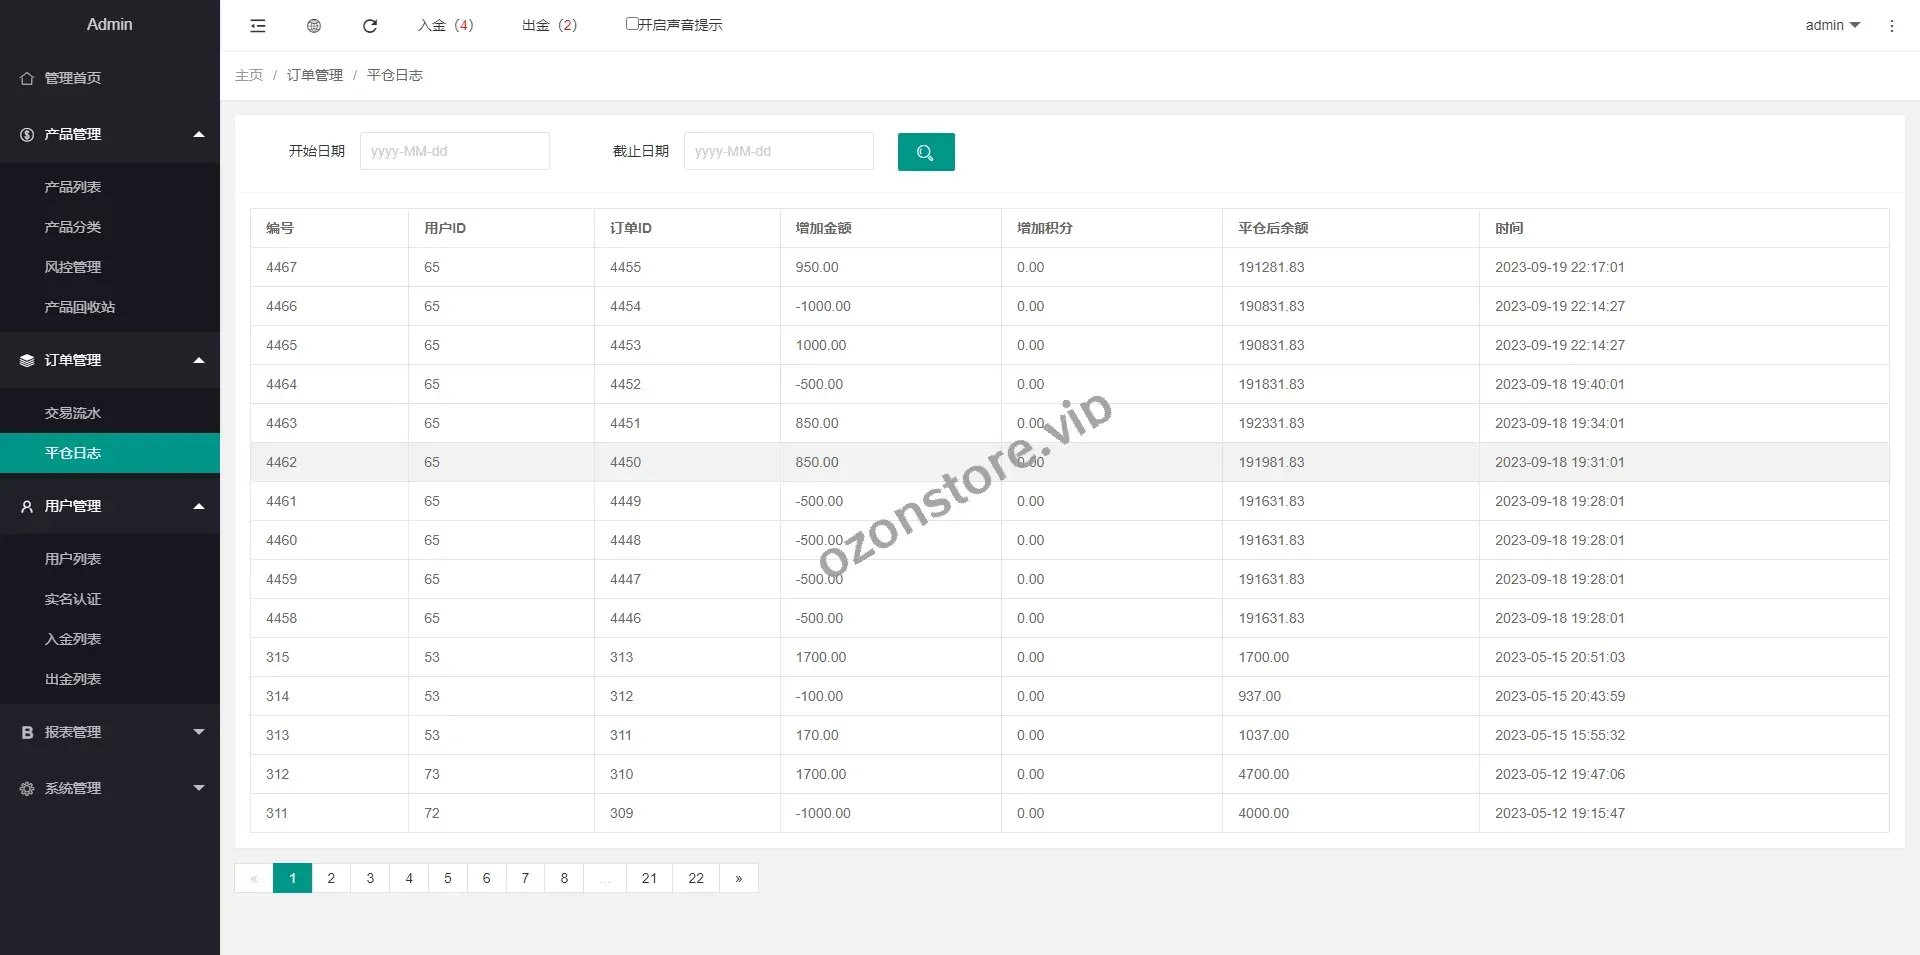Open 交易流水 in the sidebar
This screenshot has height=955, width=1920.
[73, 413]
